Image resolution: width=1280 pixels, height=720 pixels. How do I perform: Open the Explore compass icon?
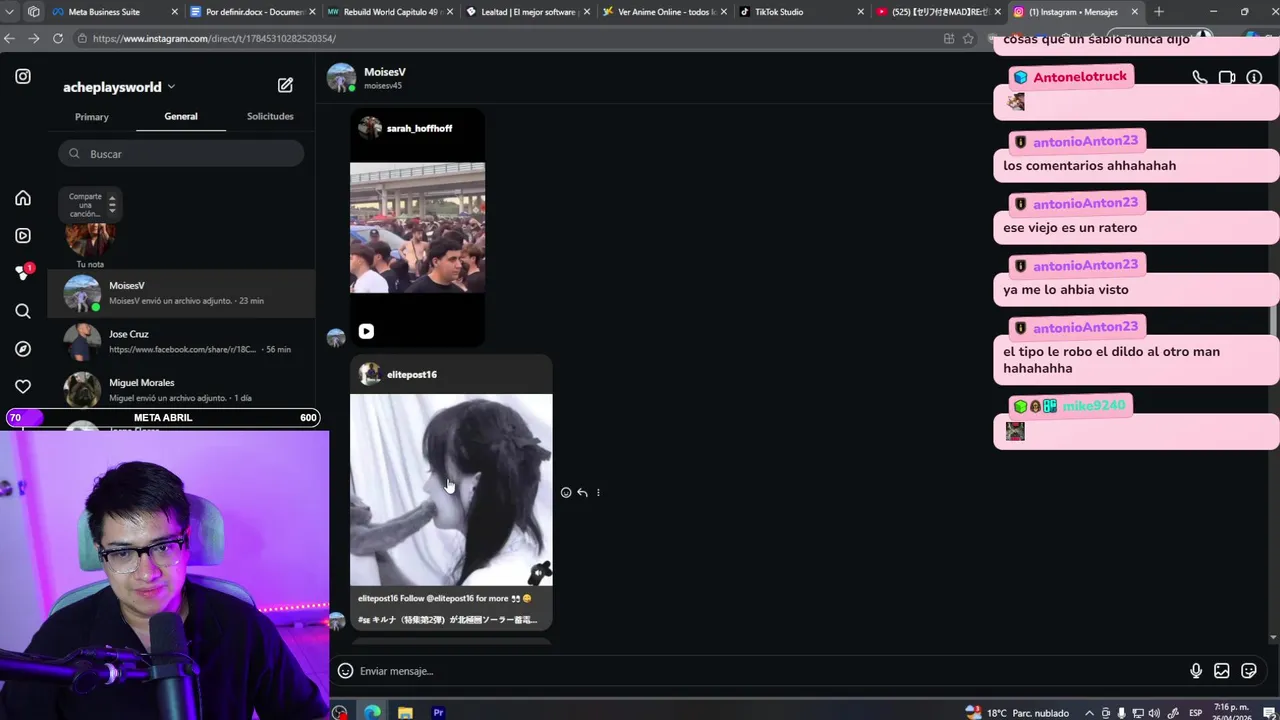[23, 349]
